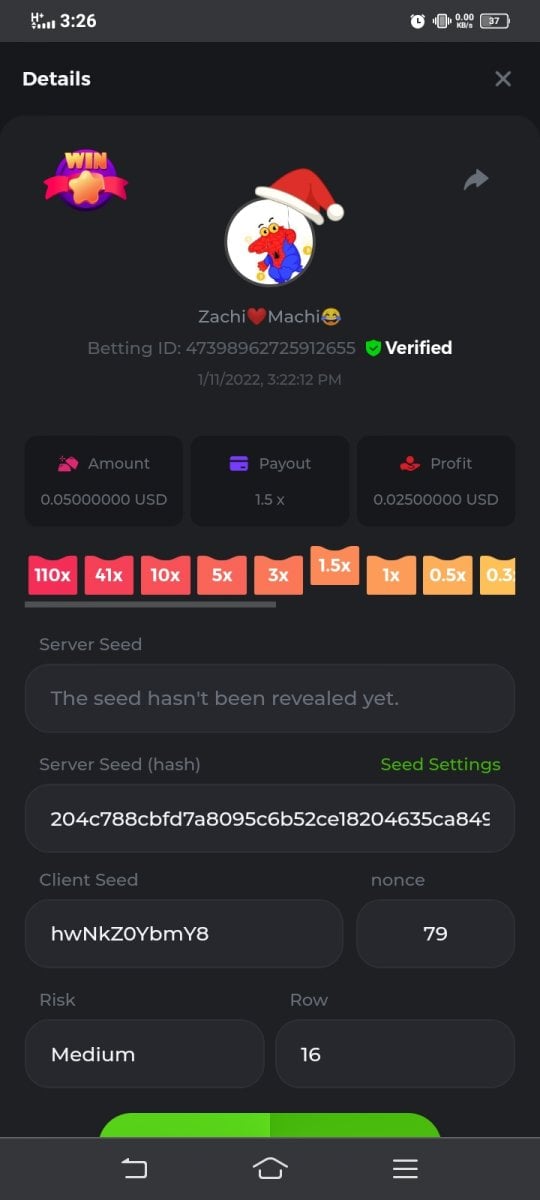
Task: Tap the share arrow icon
Action: [476, 179]
